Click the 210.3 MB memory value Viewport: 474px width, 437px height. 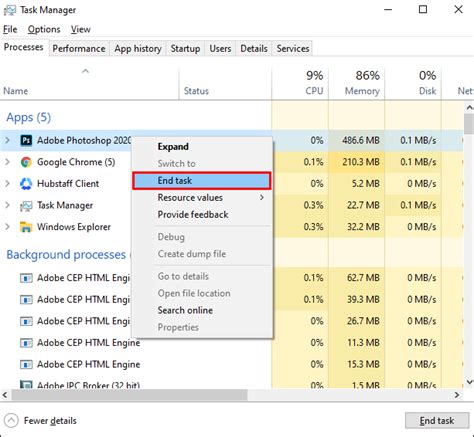point(361,162)
